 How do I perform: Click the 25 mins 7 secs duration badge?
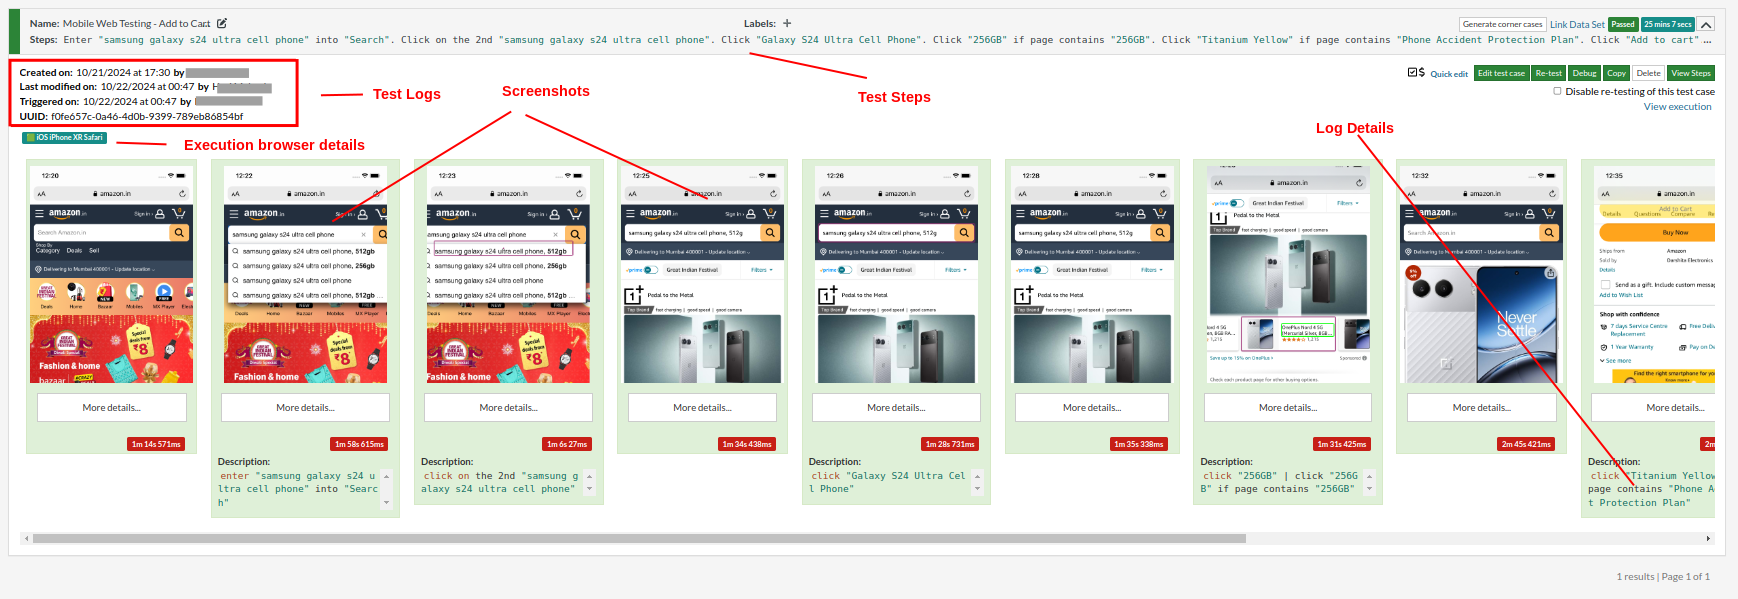[x=1667, y=24]
